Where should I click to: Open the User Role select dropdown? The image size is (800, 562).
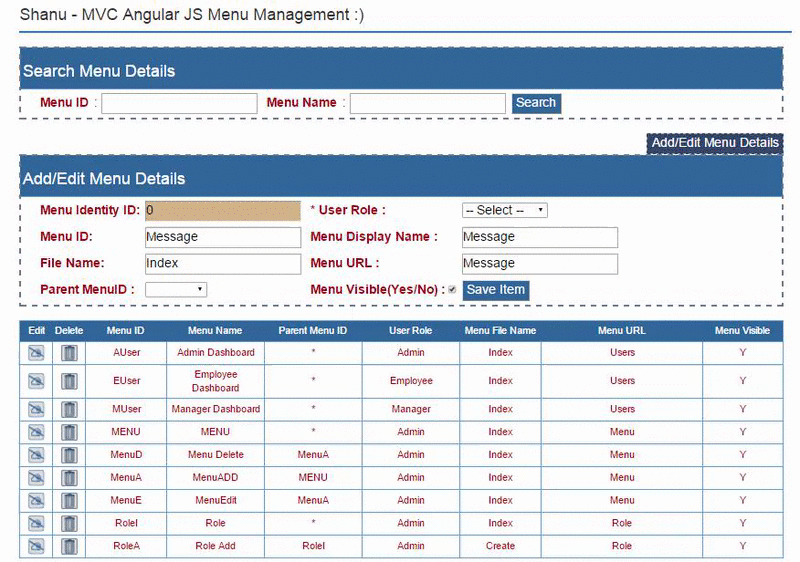505,210
